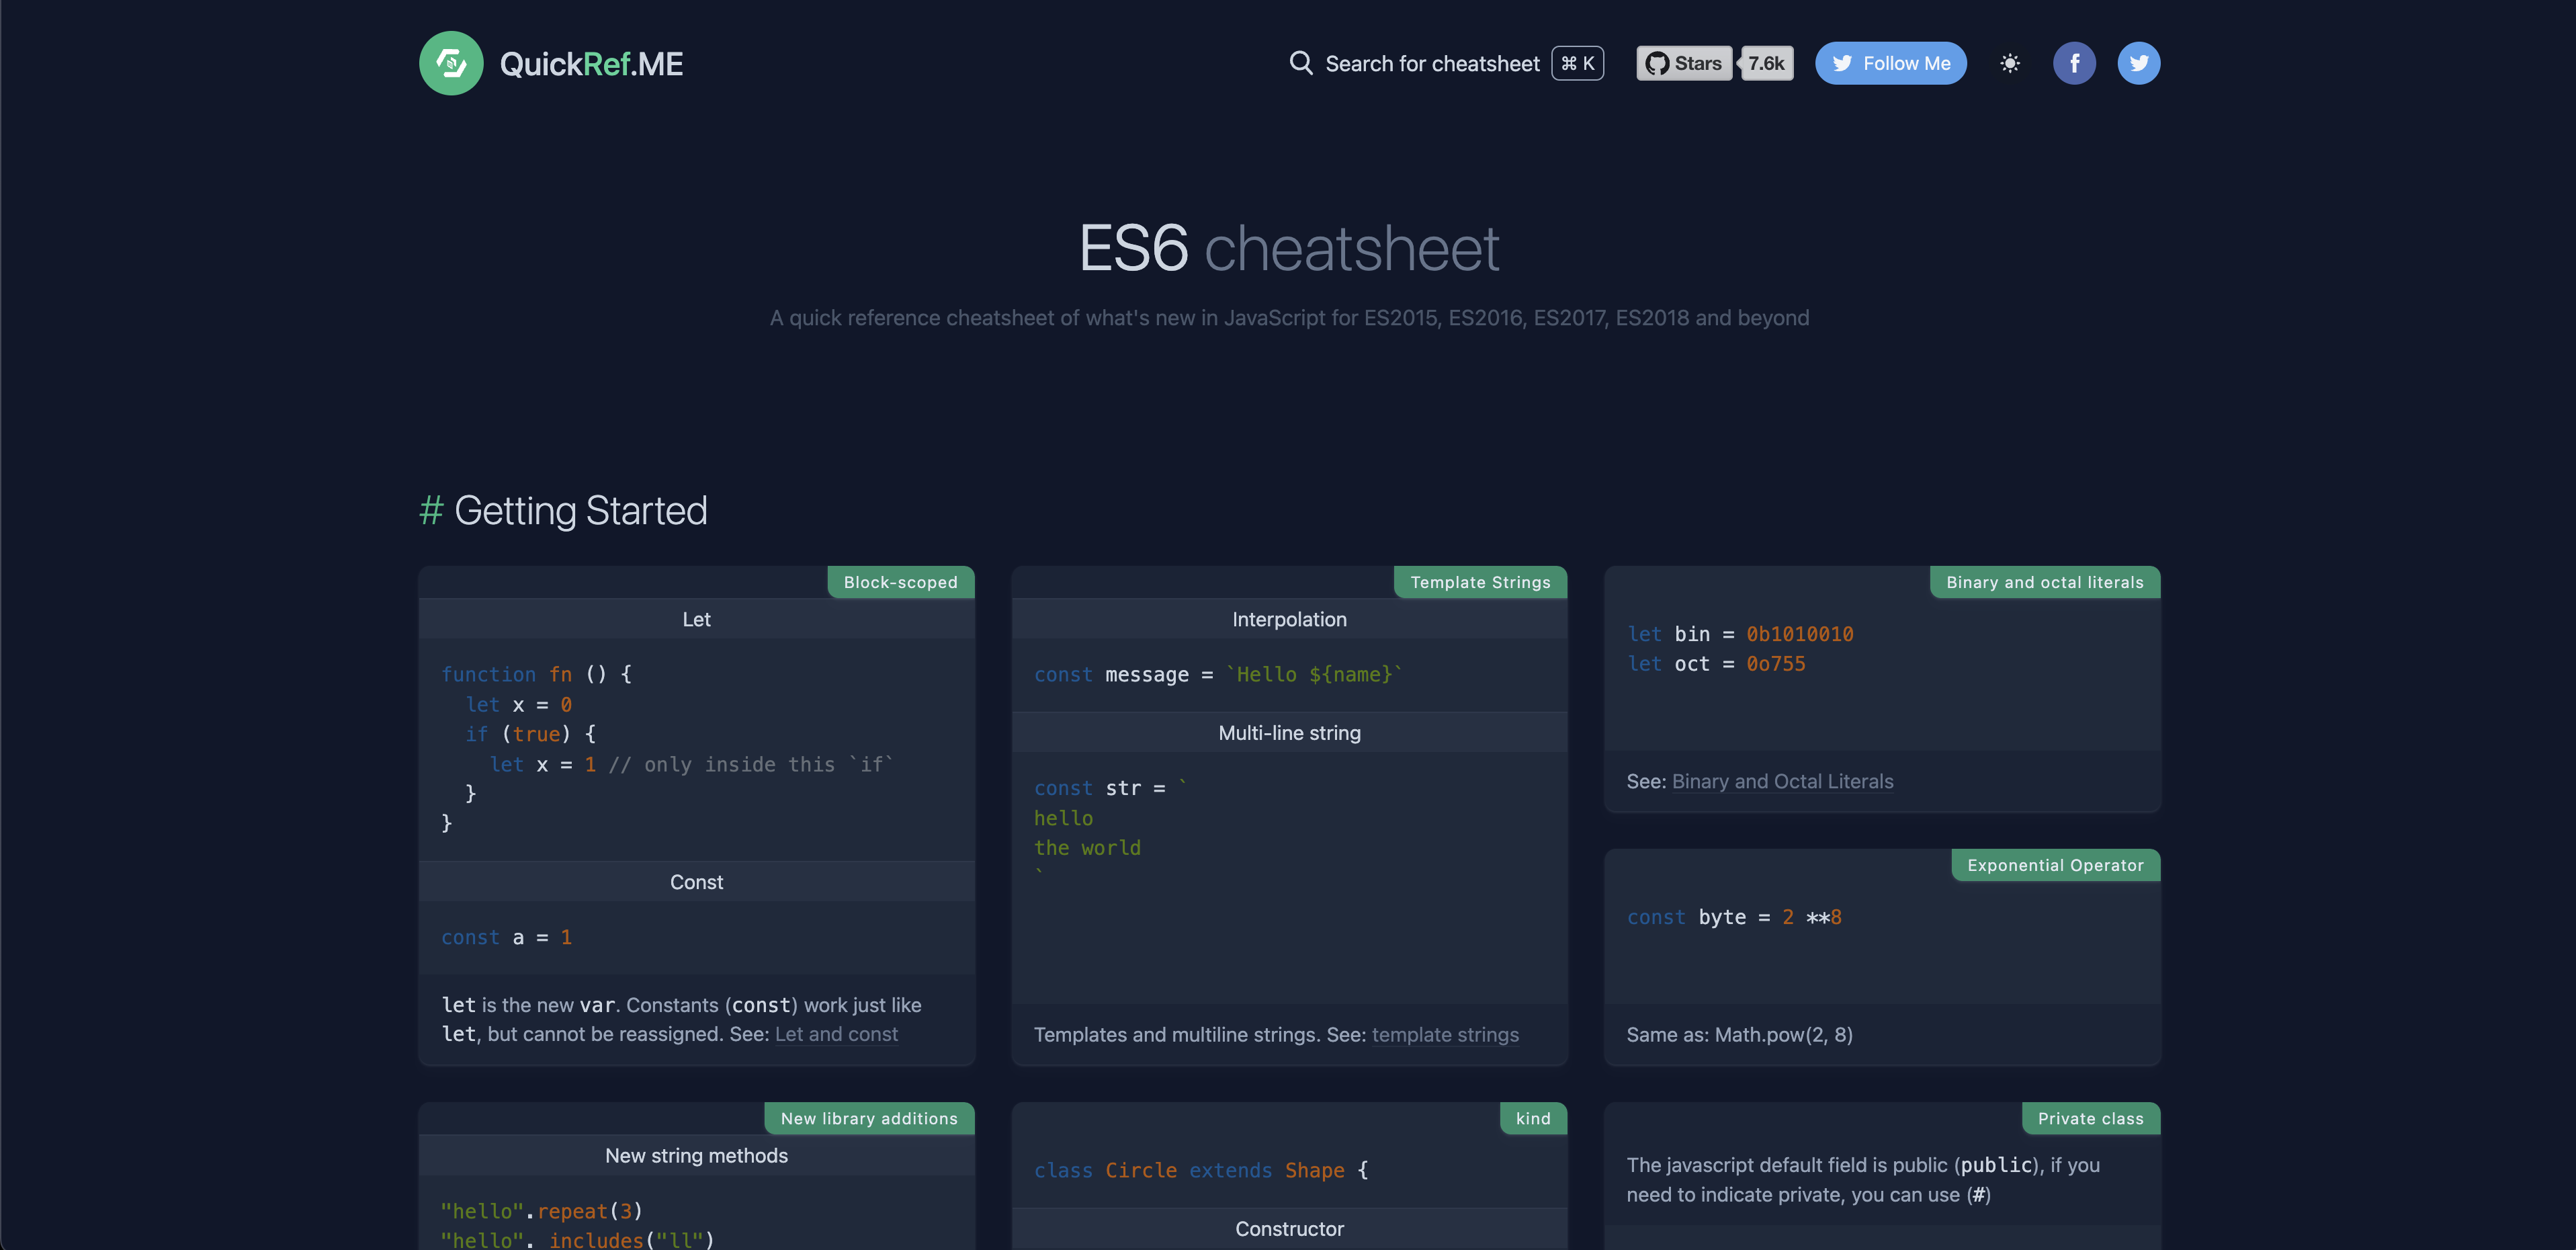Click the ES6 cheatsheet page title
The image size is (2576, 1250).
click(1289, 247)
